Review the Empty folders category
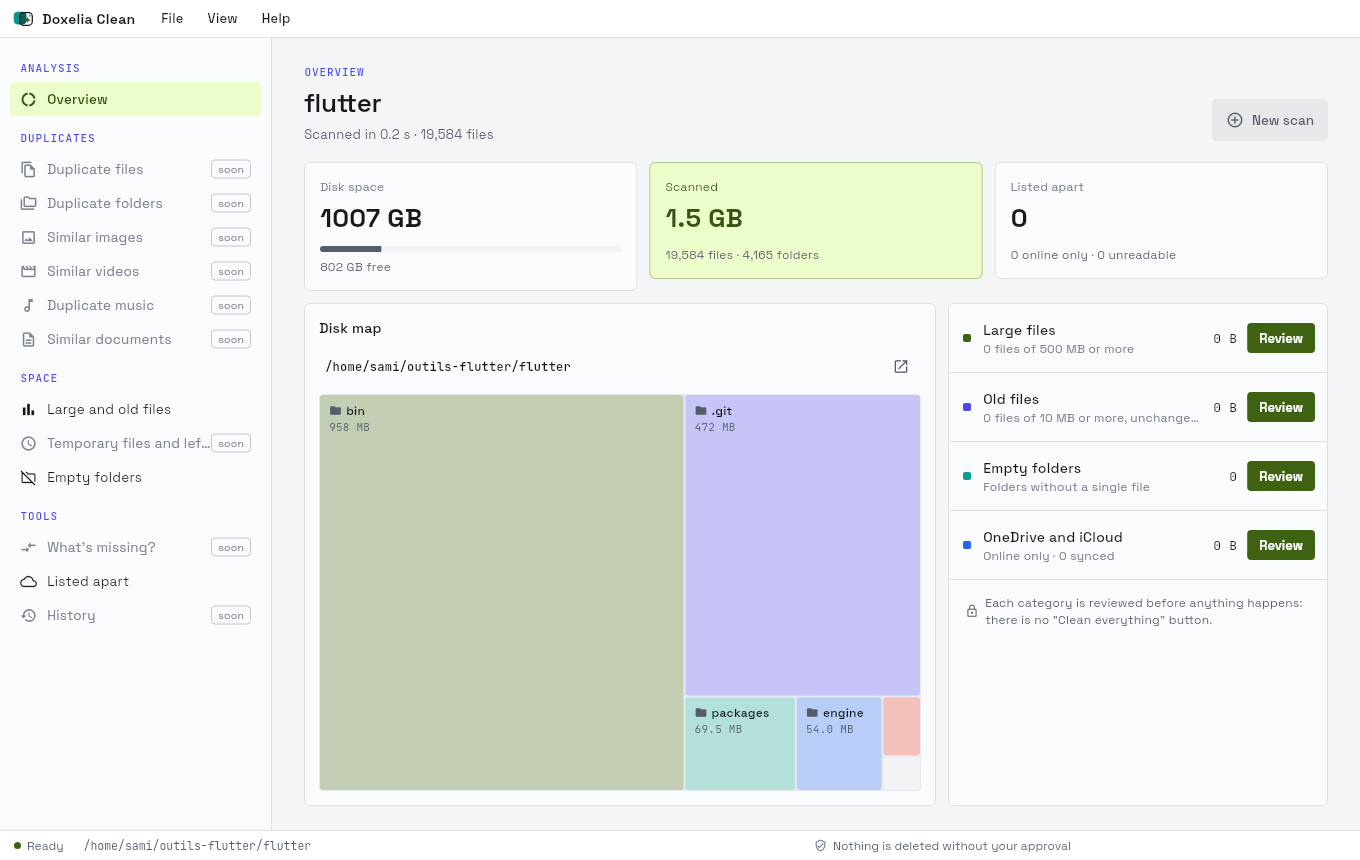 click(x=1280, y=476)
